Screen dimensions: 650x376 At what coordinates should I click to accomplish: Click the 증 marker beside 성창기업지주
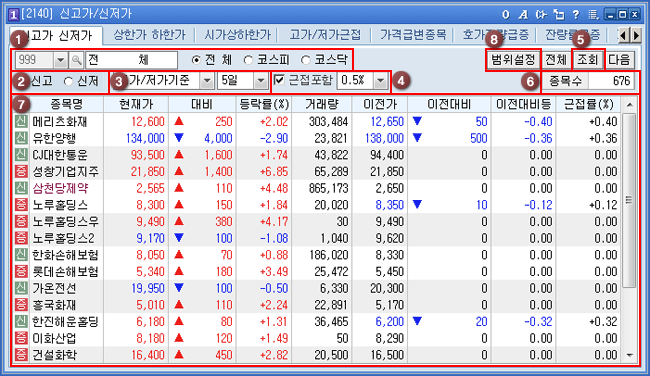point(21,171)
